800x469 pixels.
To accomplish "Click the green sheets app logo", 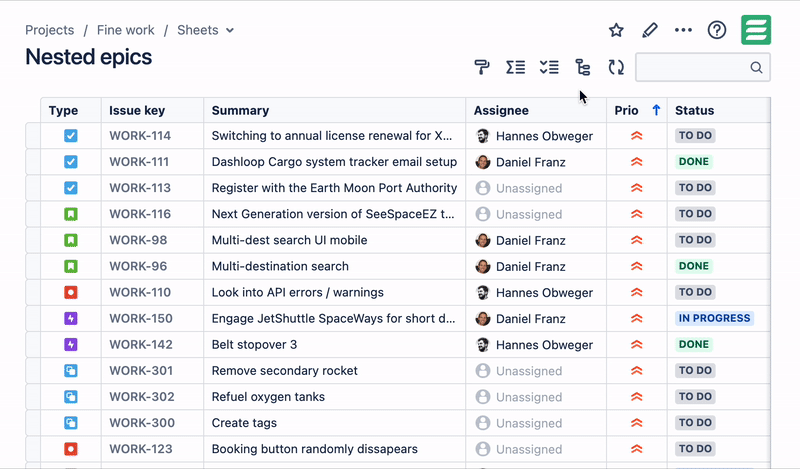I will pos(756,30).
